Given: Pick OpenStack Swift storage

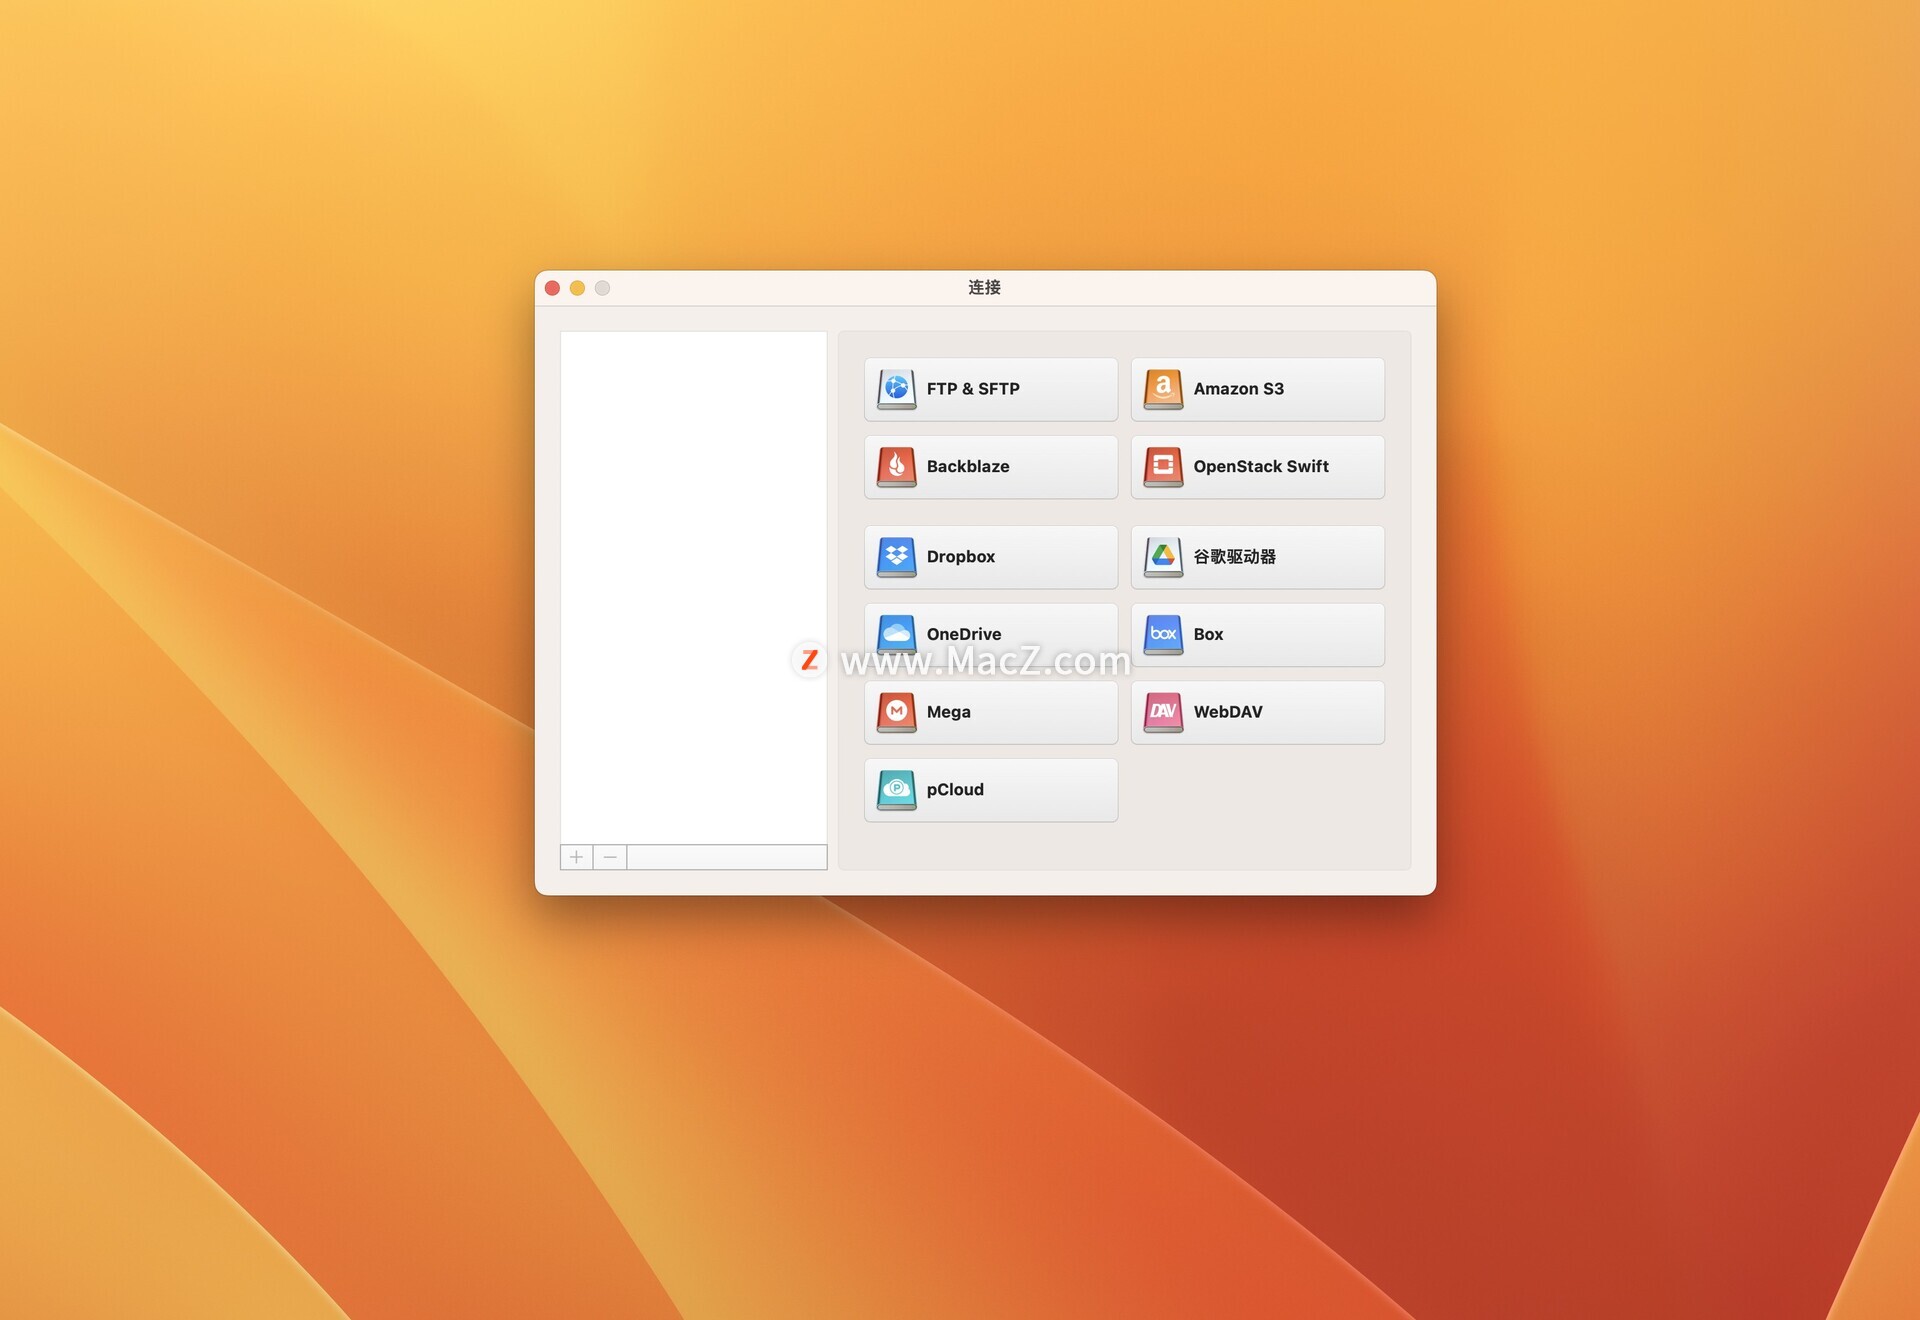Looking at the screenshot, I should [x=1257, y=467].
